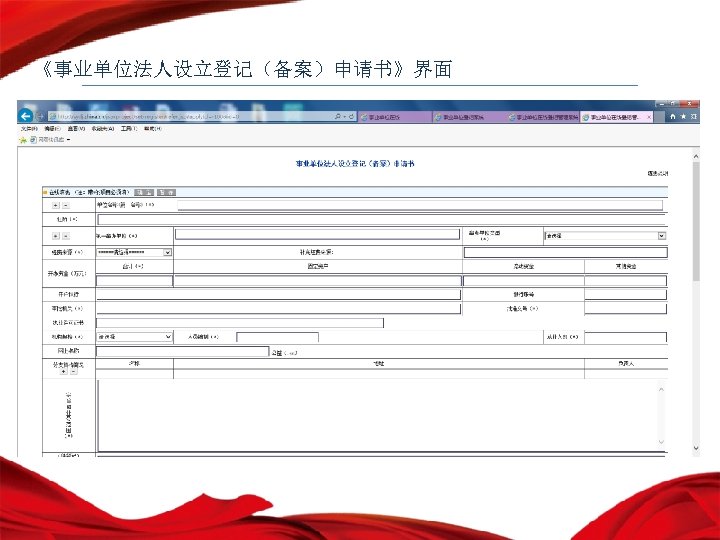Open the 举办单位类别 dropdown
The width and height of the screenshot is (720, 540).
(605, 236)
